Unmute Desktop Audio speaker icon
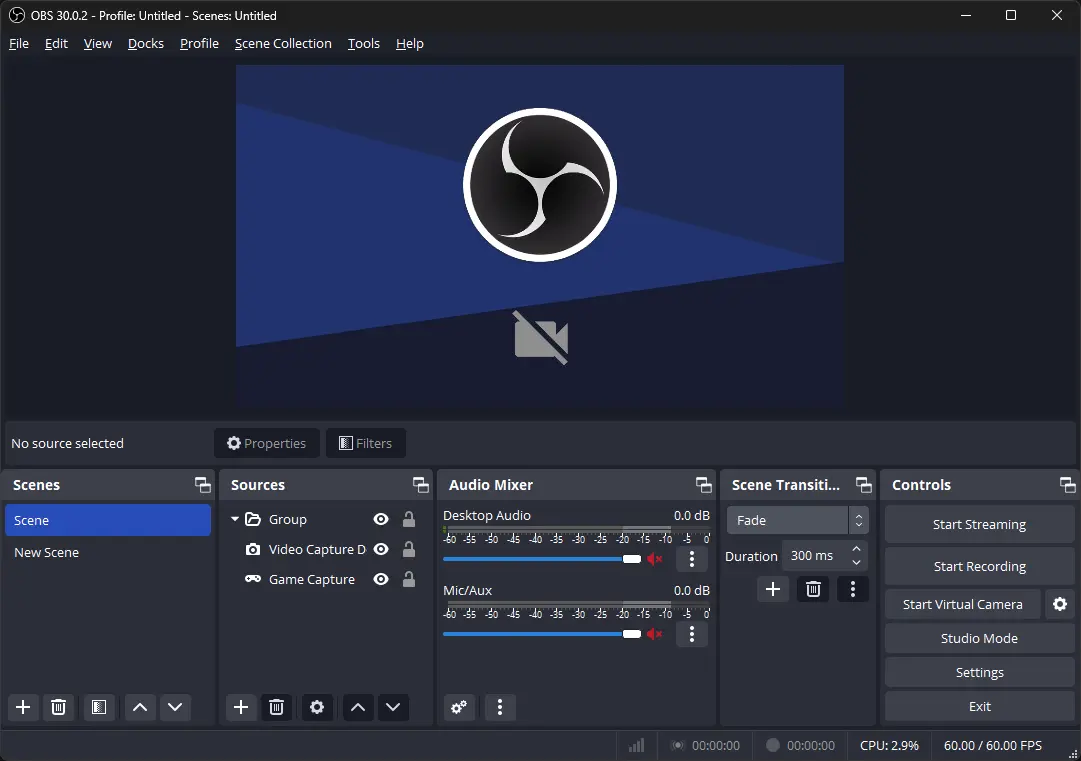 point(654,559)
